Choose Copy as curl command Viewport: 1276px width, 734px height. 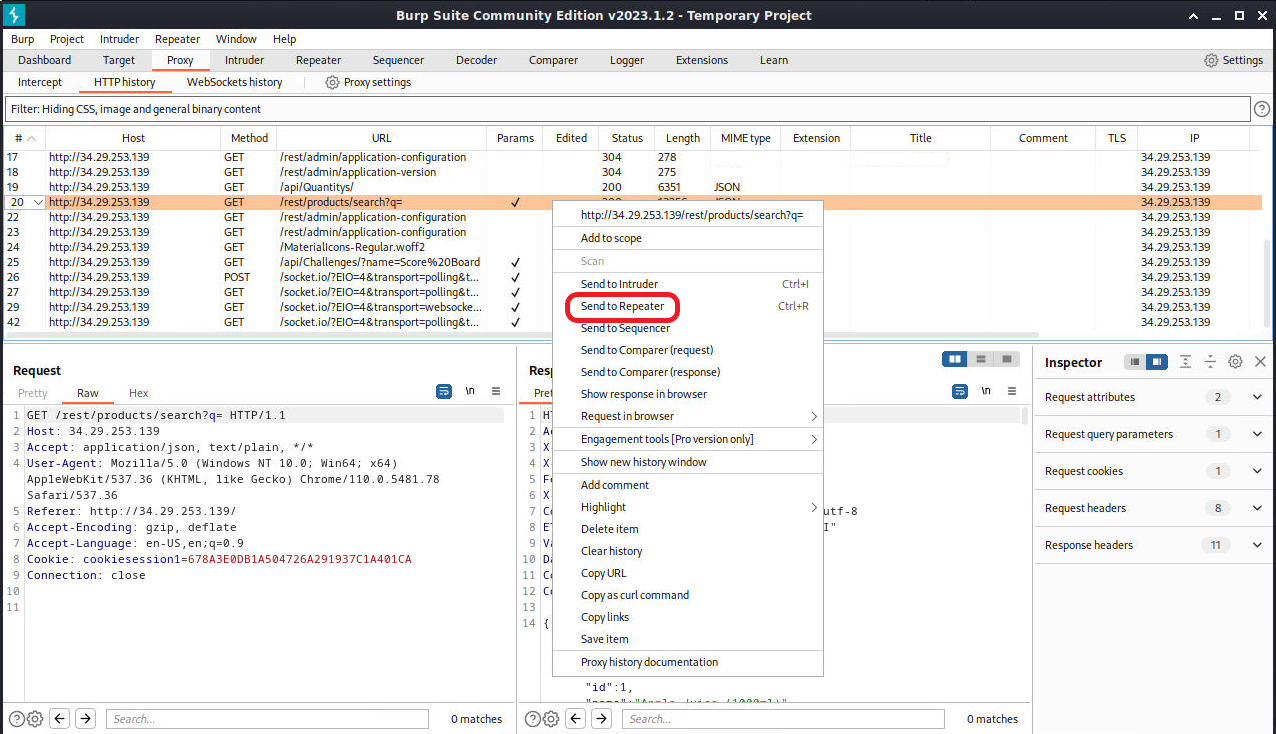688,595
